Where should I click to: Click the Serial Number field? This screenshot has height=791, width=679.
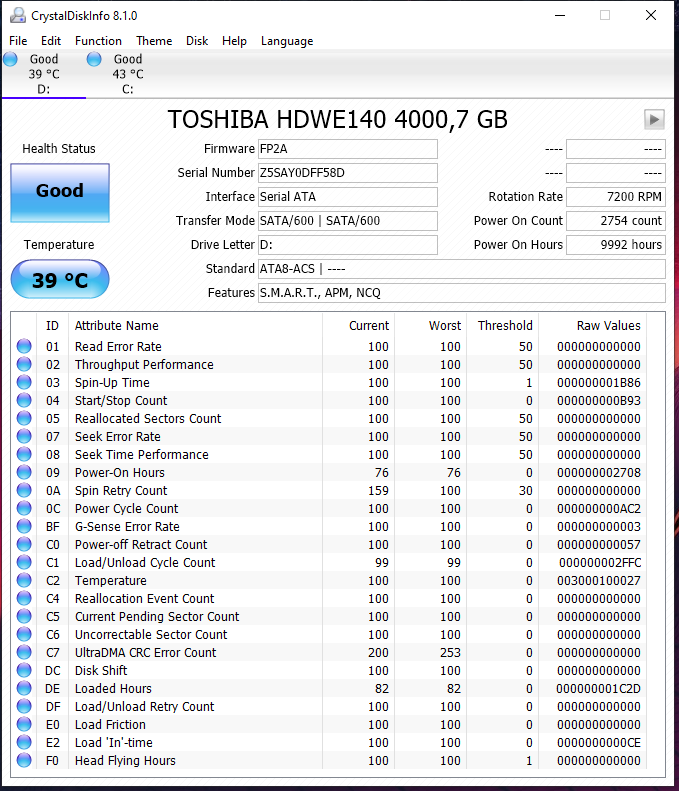[348, 173]
